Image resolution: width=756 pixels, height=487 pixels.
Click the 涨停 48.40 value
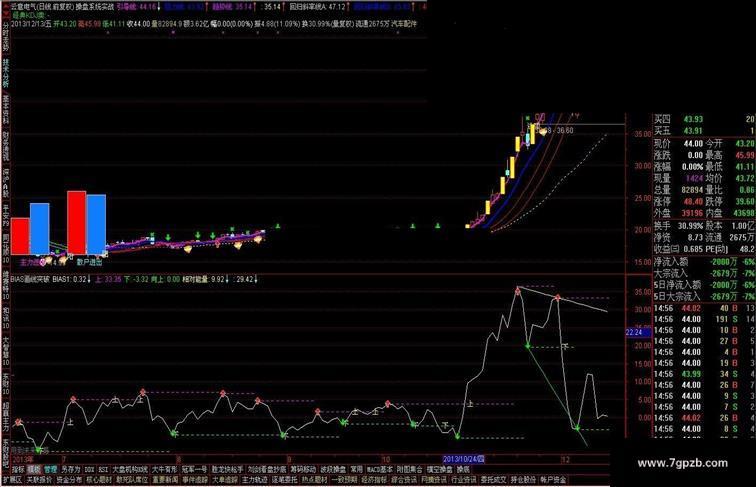(693, 202)
